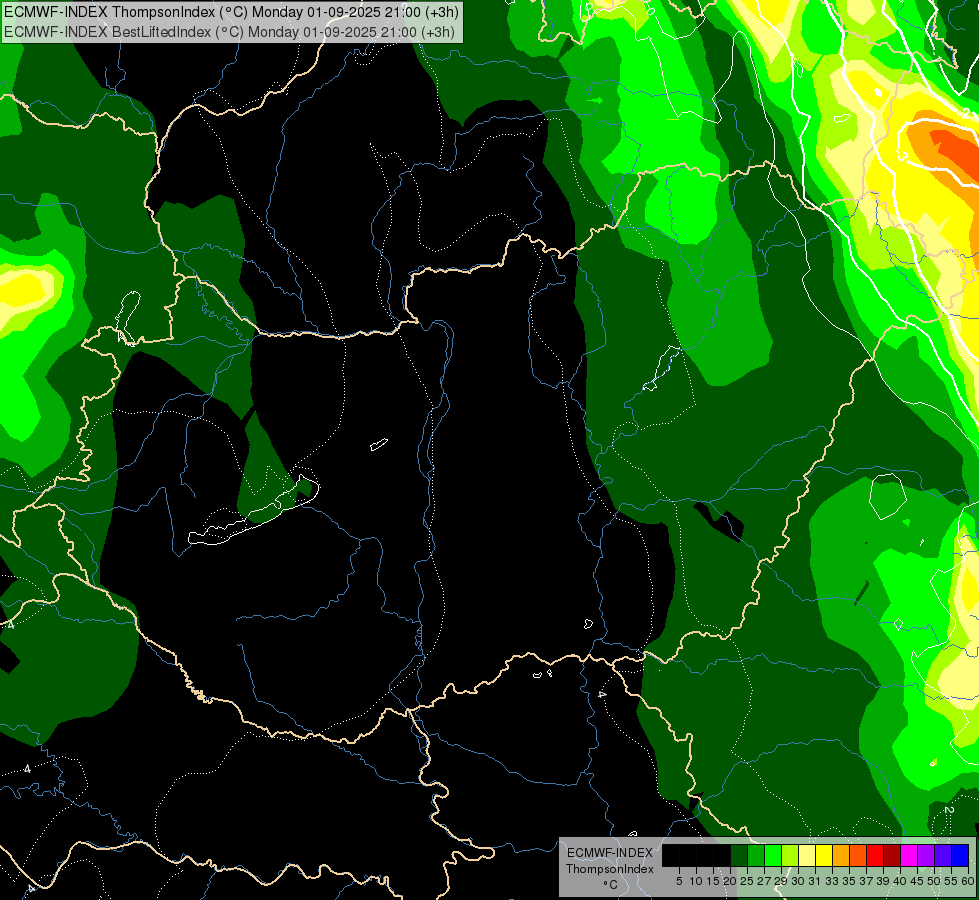
Task: Click the '°C' unit label in legend
Action: (611, 885)
